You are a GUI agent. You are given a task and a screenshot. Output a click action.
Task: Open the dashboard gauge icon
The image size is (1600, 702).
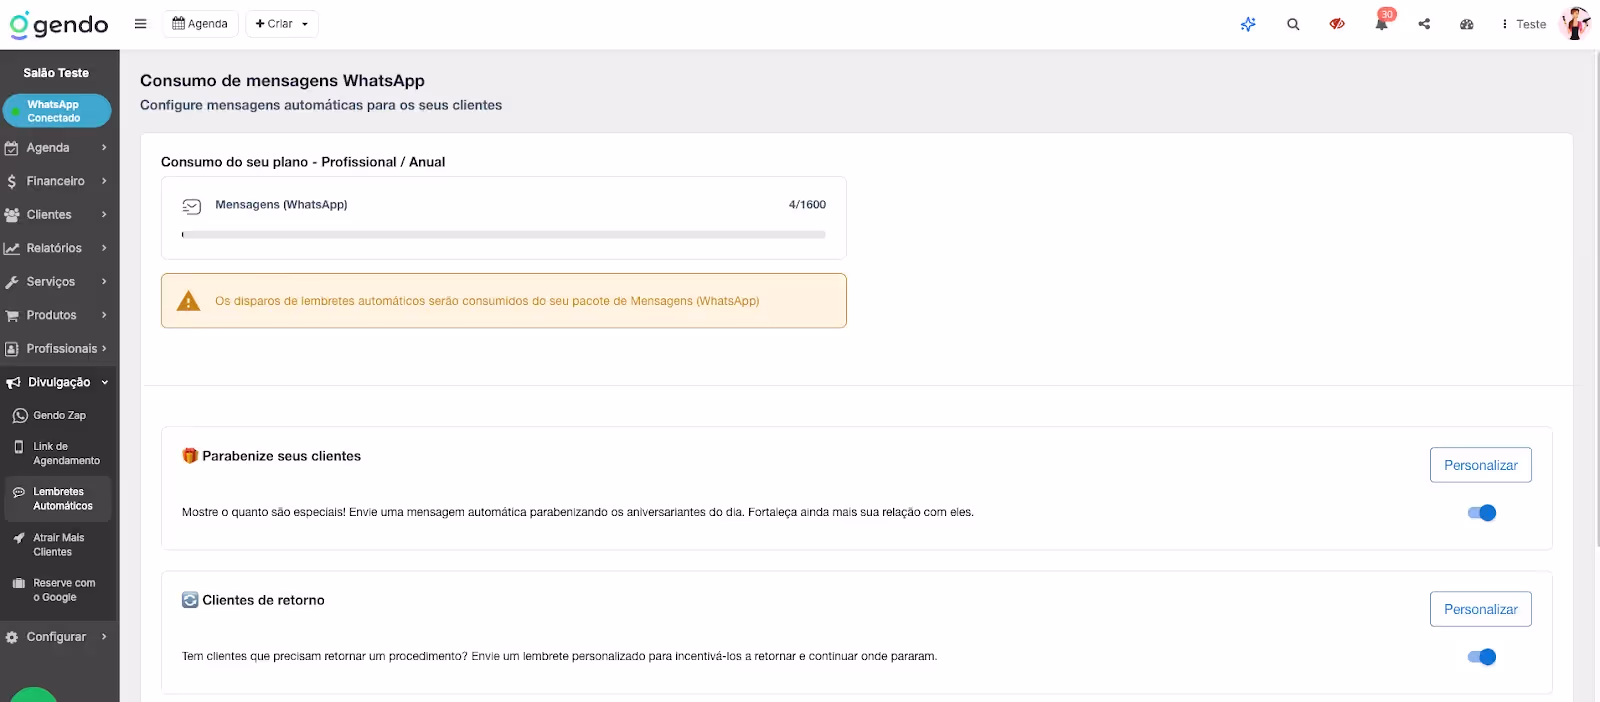tap(1467, 24)
